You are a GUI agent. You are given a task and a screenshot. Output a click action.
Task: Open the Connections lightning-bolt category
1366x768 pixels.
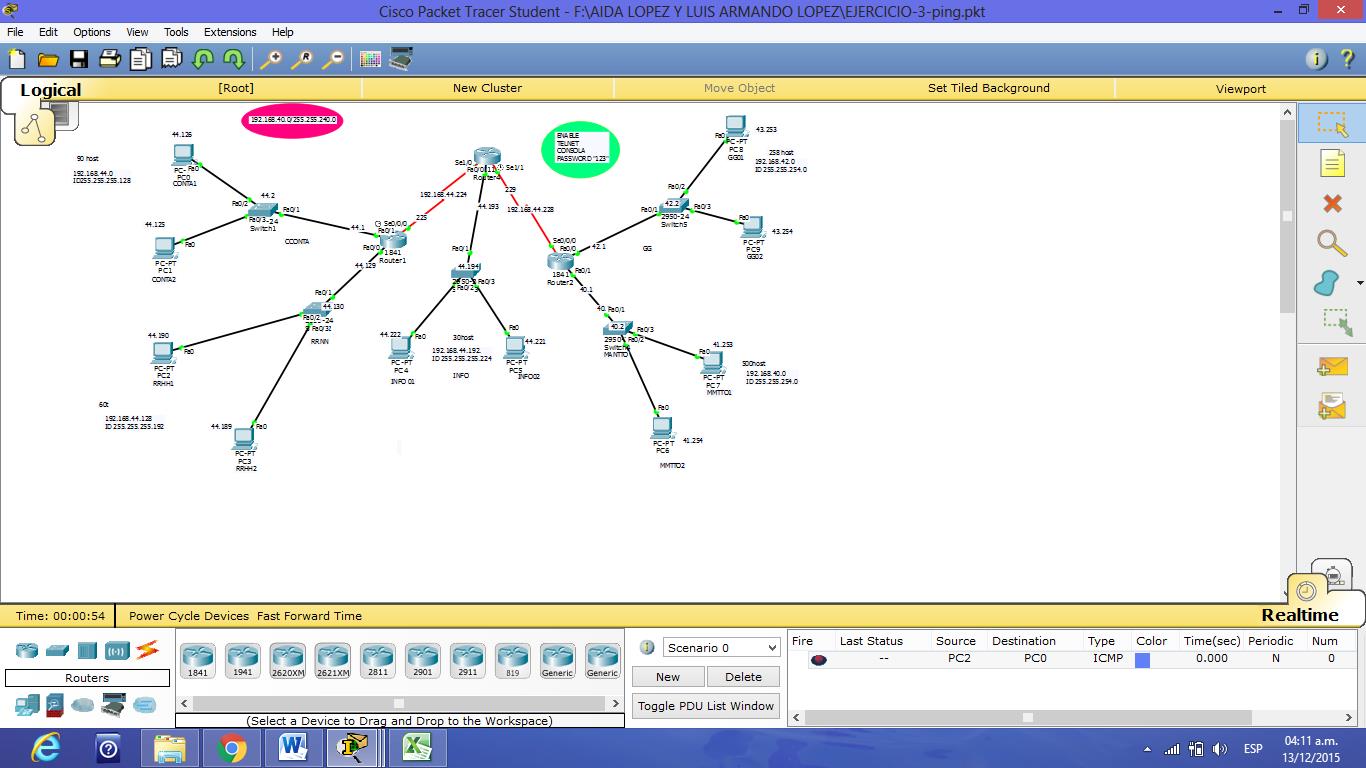click(148, 650)
